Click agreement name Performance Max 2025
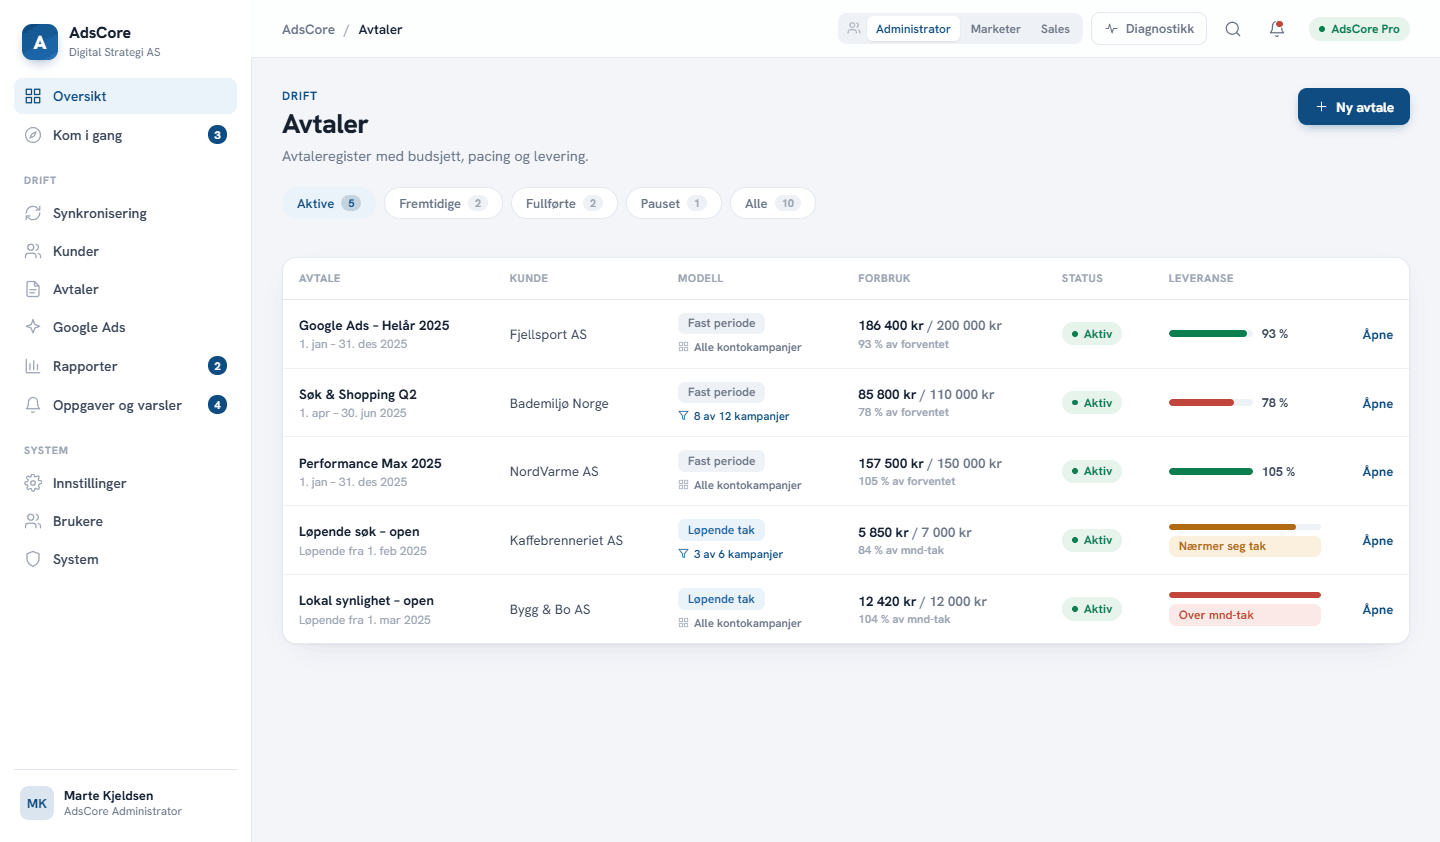The width and height of the screenshot is (1440, 842). 370,463
